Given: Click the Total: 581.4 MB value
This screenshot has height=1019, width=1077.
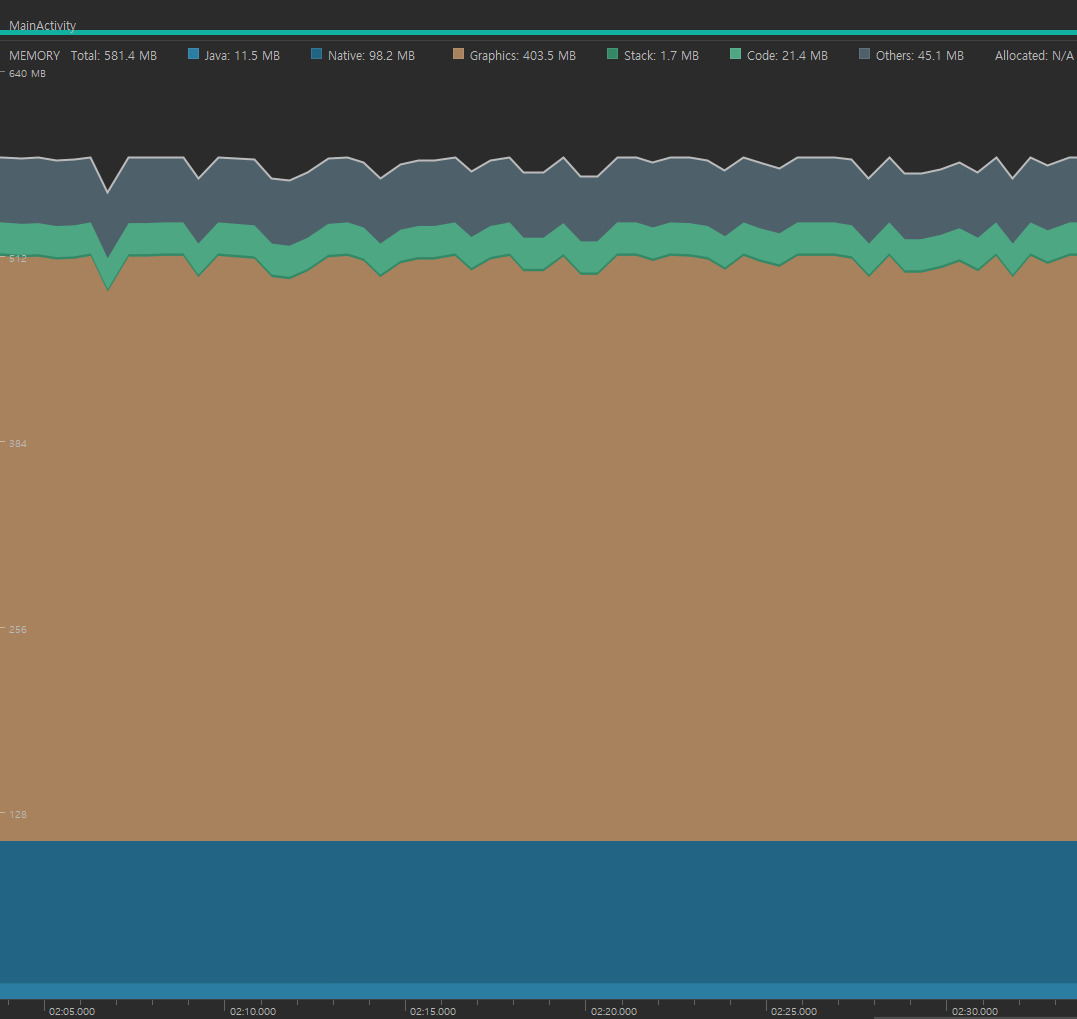Looking at the screenshot, I should click(x=114, y=56).
